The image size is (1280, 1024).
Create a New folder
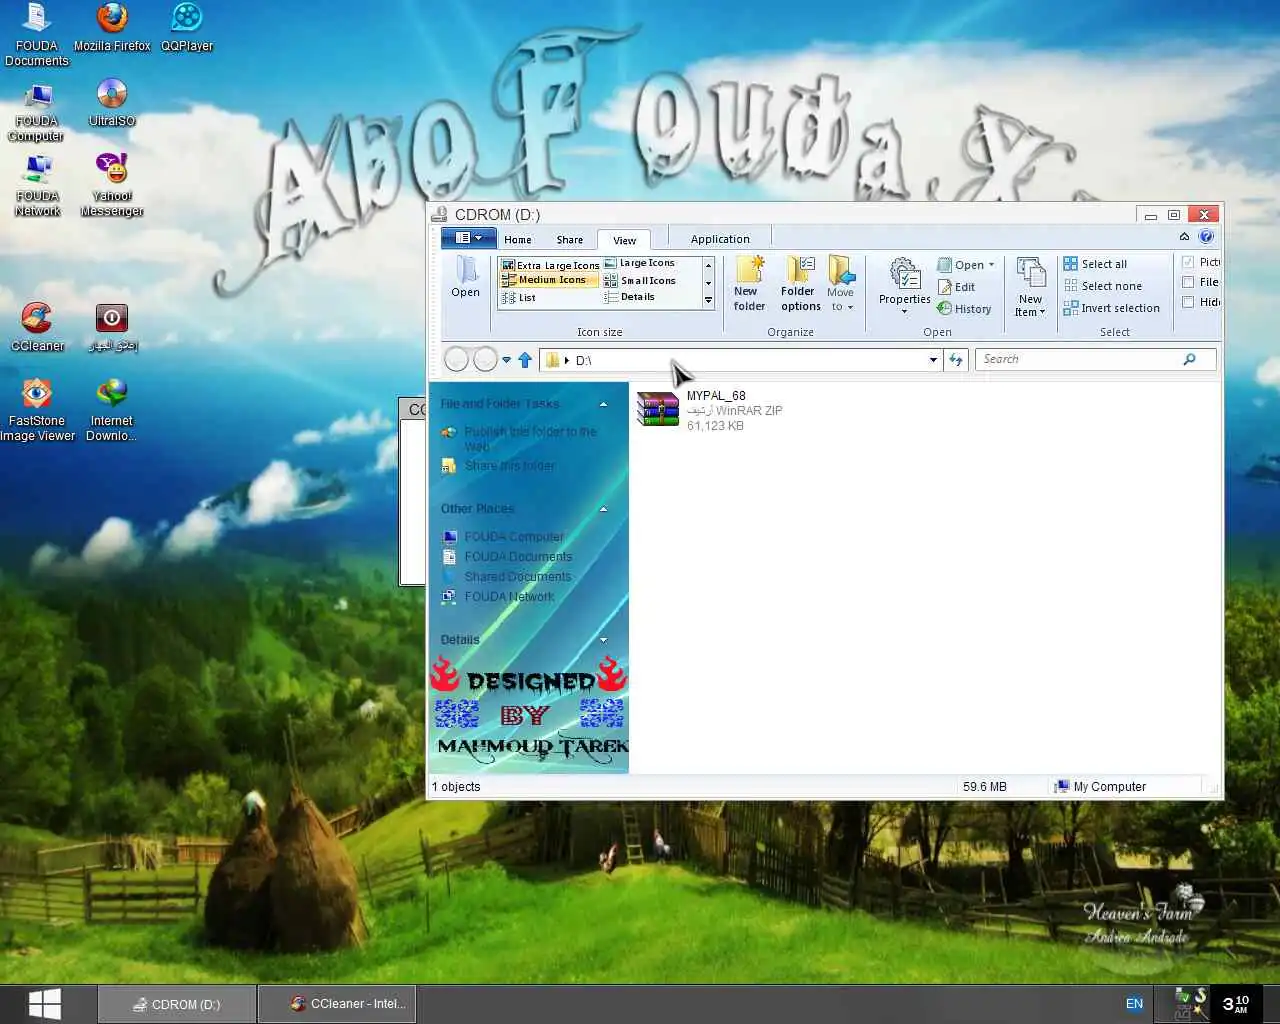tap(749, 283)
